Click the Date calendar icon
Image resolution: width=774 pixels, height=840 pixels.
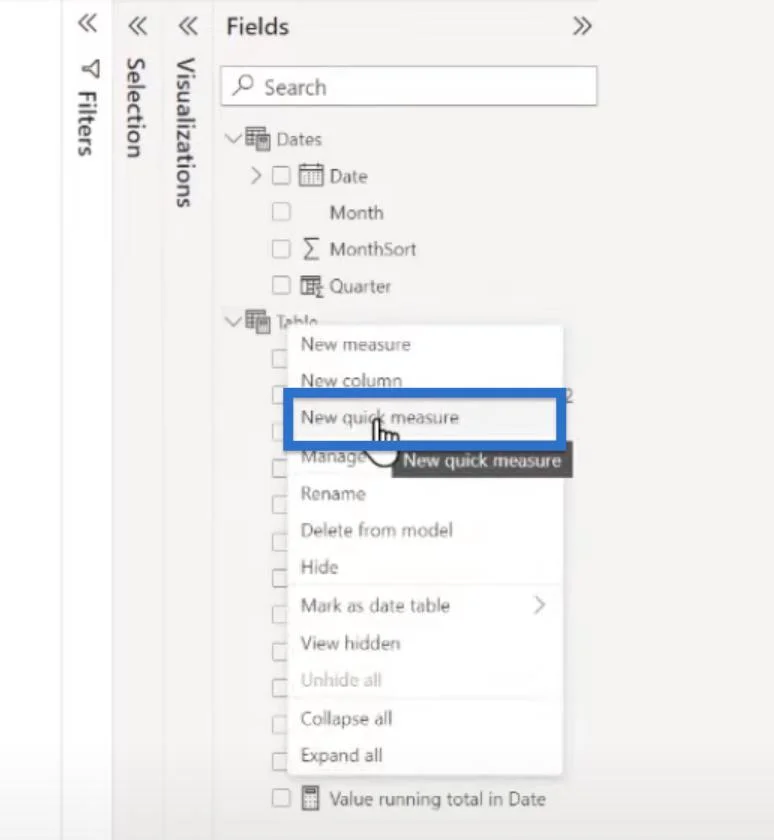(x=311, y=175)
